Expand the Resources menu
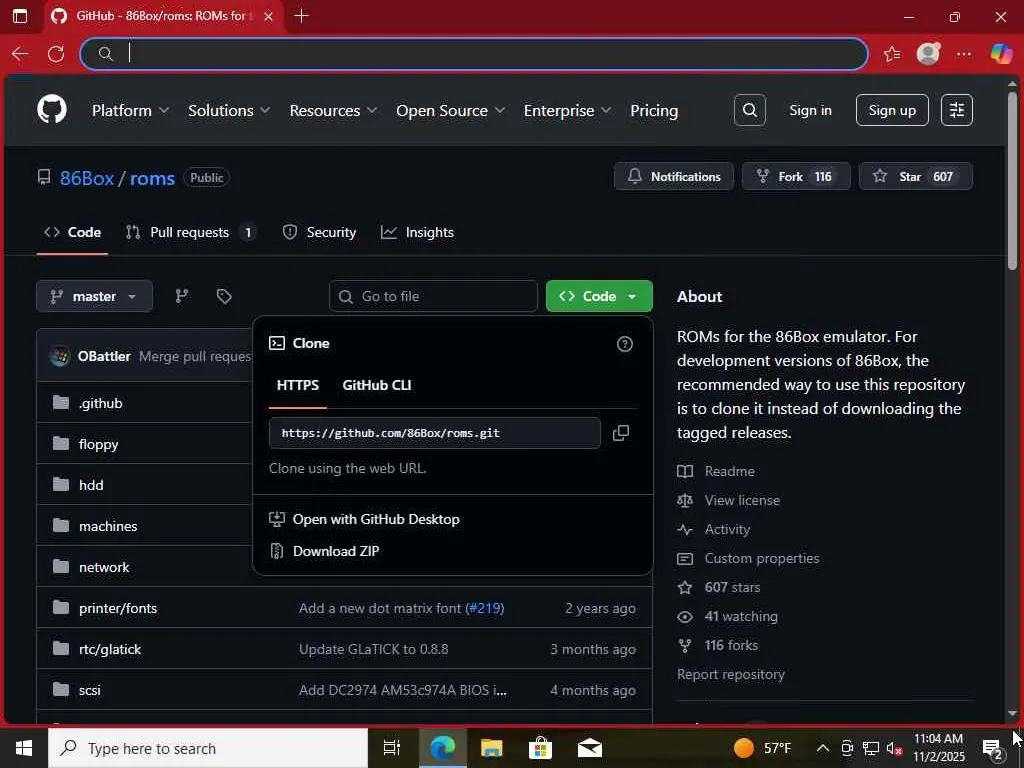Screen dimensions: 1024x768 (x=334, y=110)
